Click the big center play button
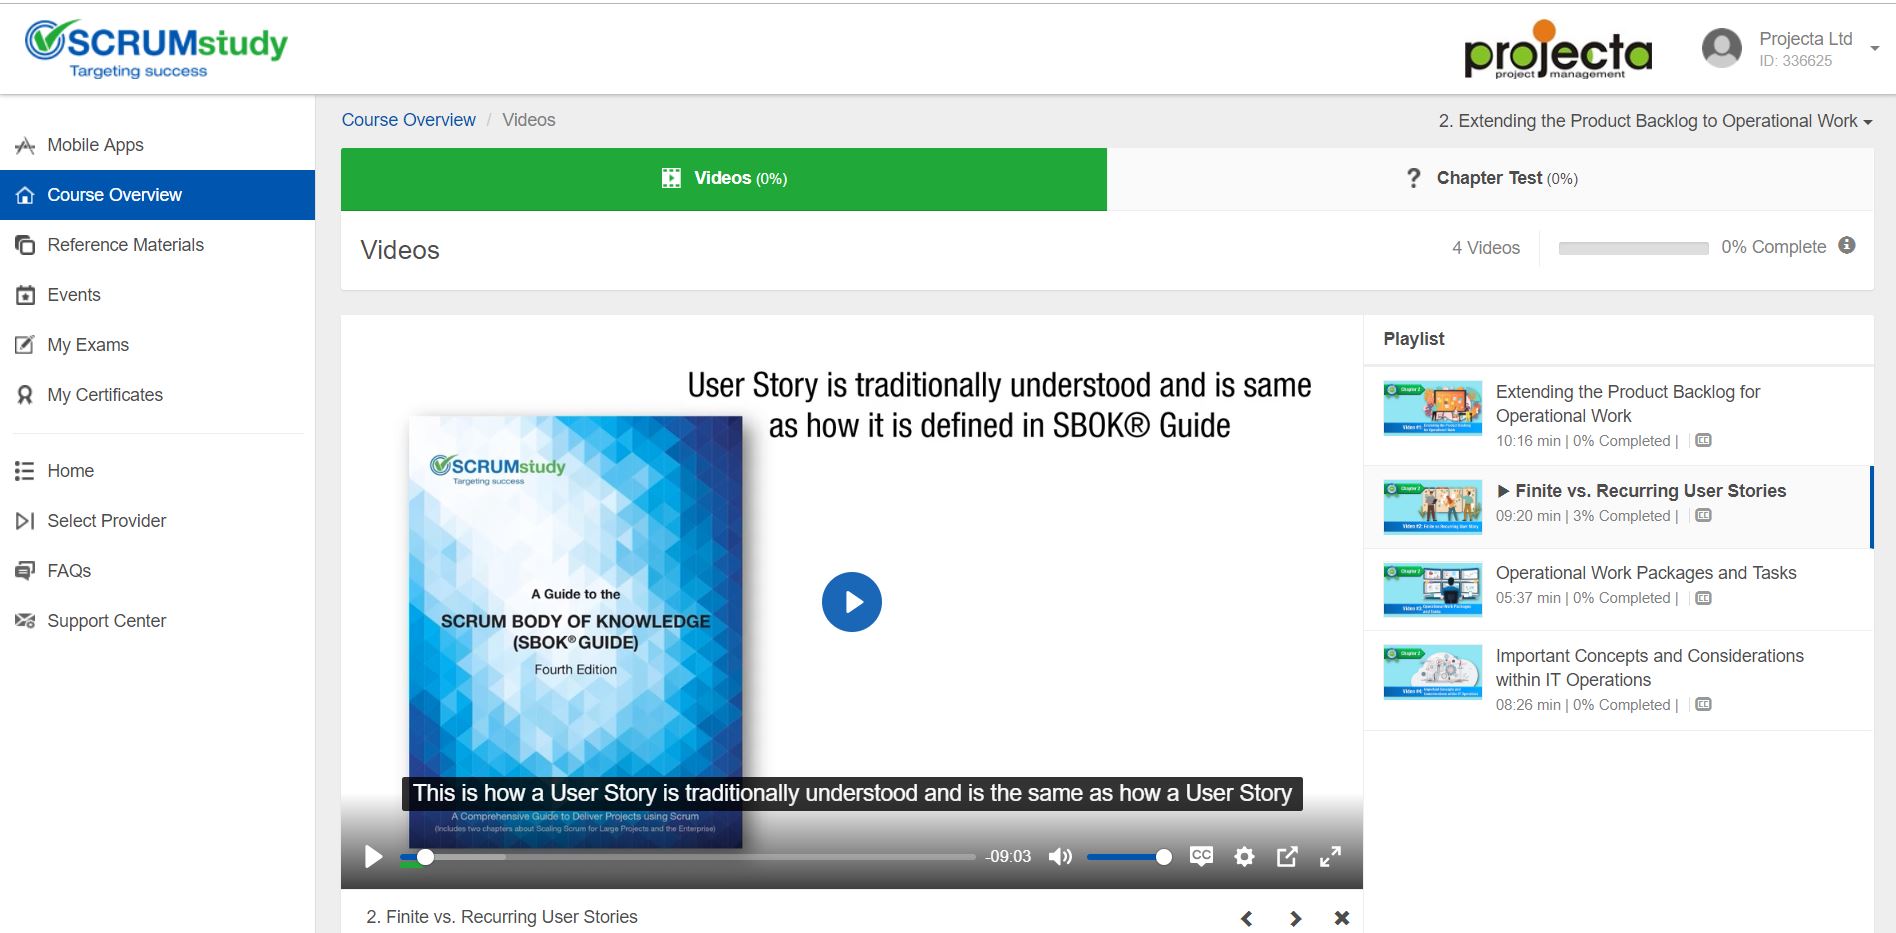 851,602
